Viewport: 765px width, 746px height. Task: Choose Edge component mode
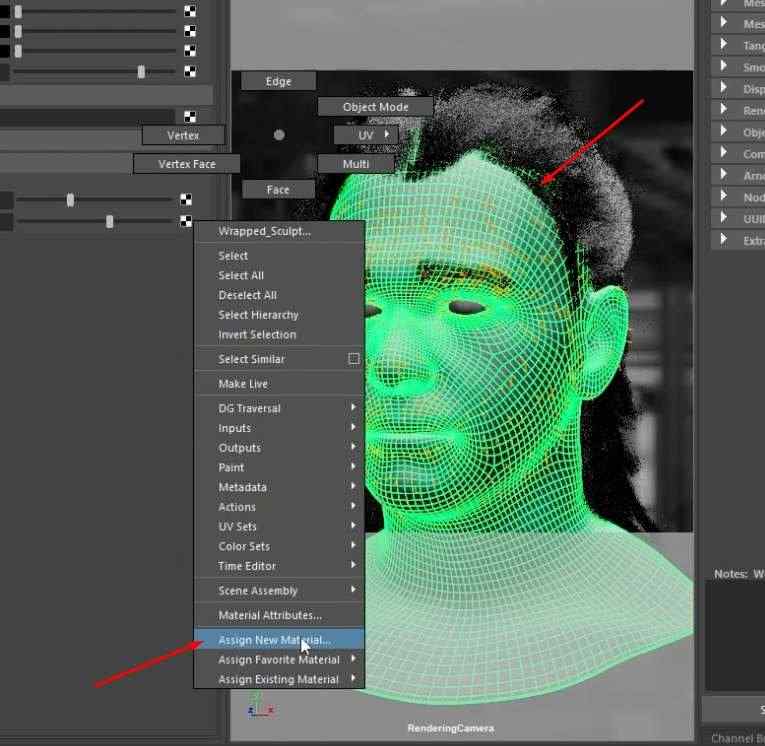click(x=278, y=81)
